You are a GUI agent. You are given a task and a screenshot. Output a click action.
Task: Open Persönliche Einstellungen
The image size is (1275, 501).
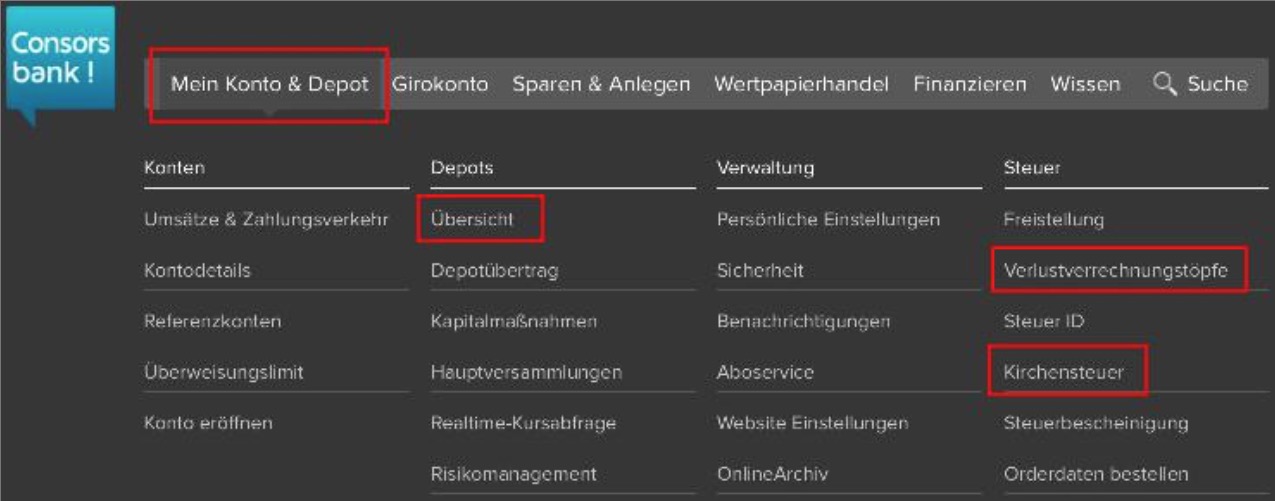pos(828,219)
